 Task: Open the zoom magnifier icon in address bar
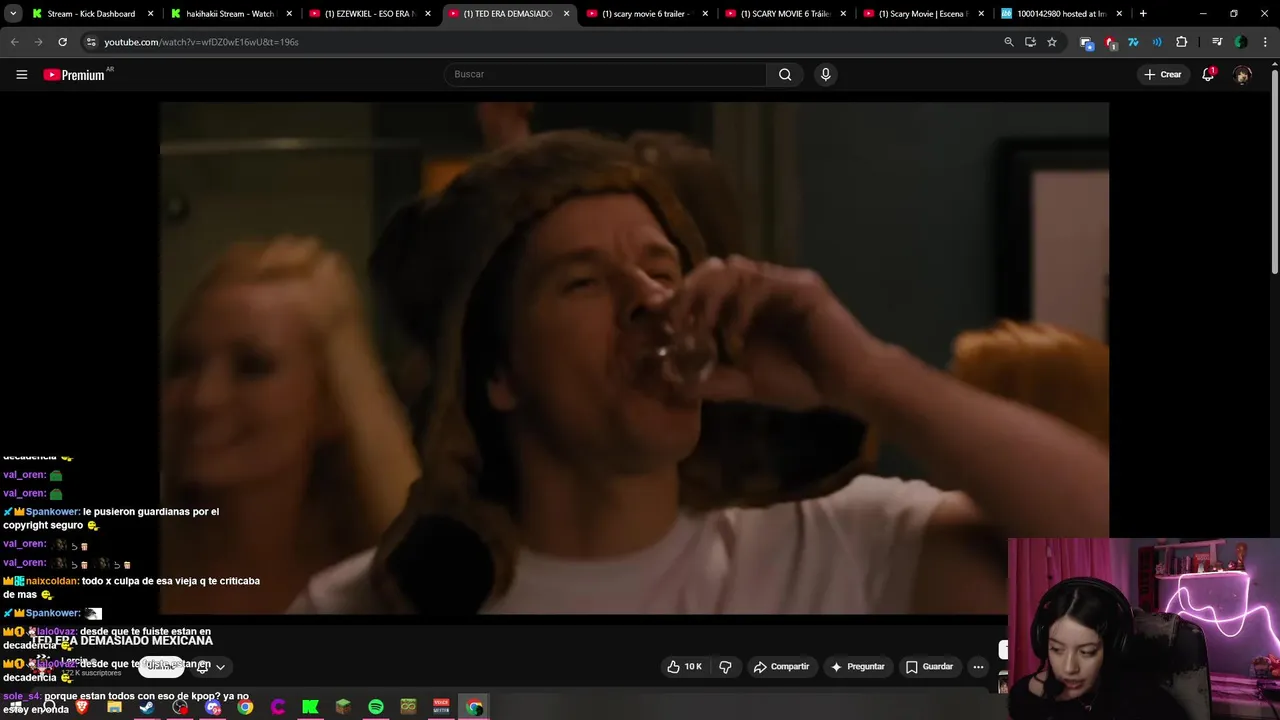pos(1008,42)
